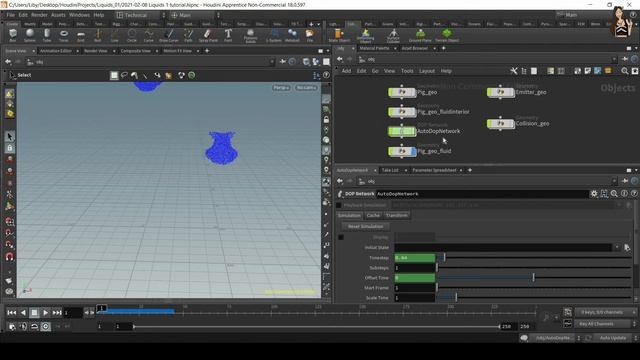Open the Persp viewport camera dropdown
This screenshot has width=640, height=360.
click(x=282, y=88)
